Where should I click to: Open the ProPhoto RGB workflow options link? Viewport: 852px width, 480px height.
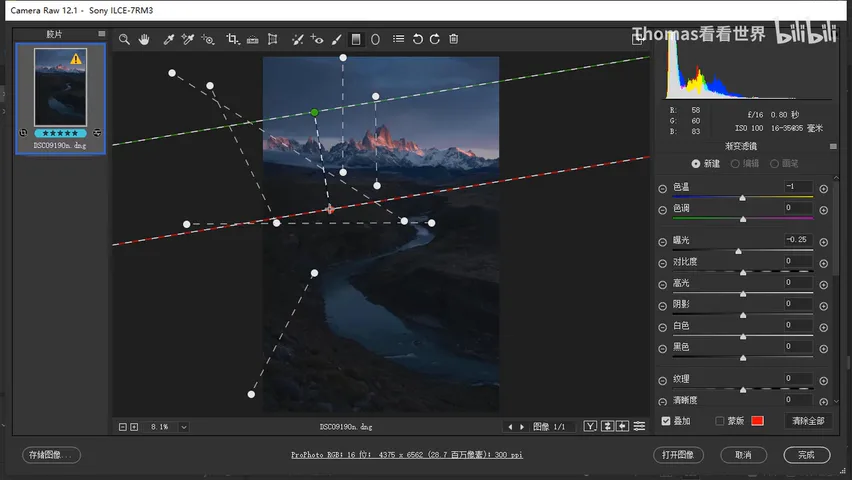[x=406, y=455]
